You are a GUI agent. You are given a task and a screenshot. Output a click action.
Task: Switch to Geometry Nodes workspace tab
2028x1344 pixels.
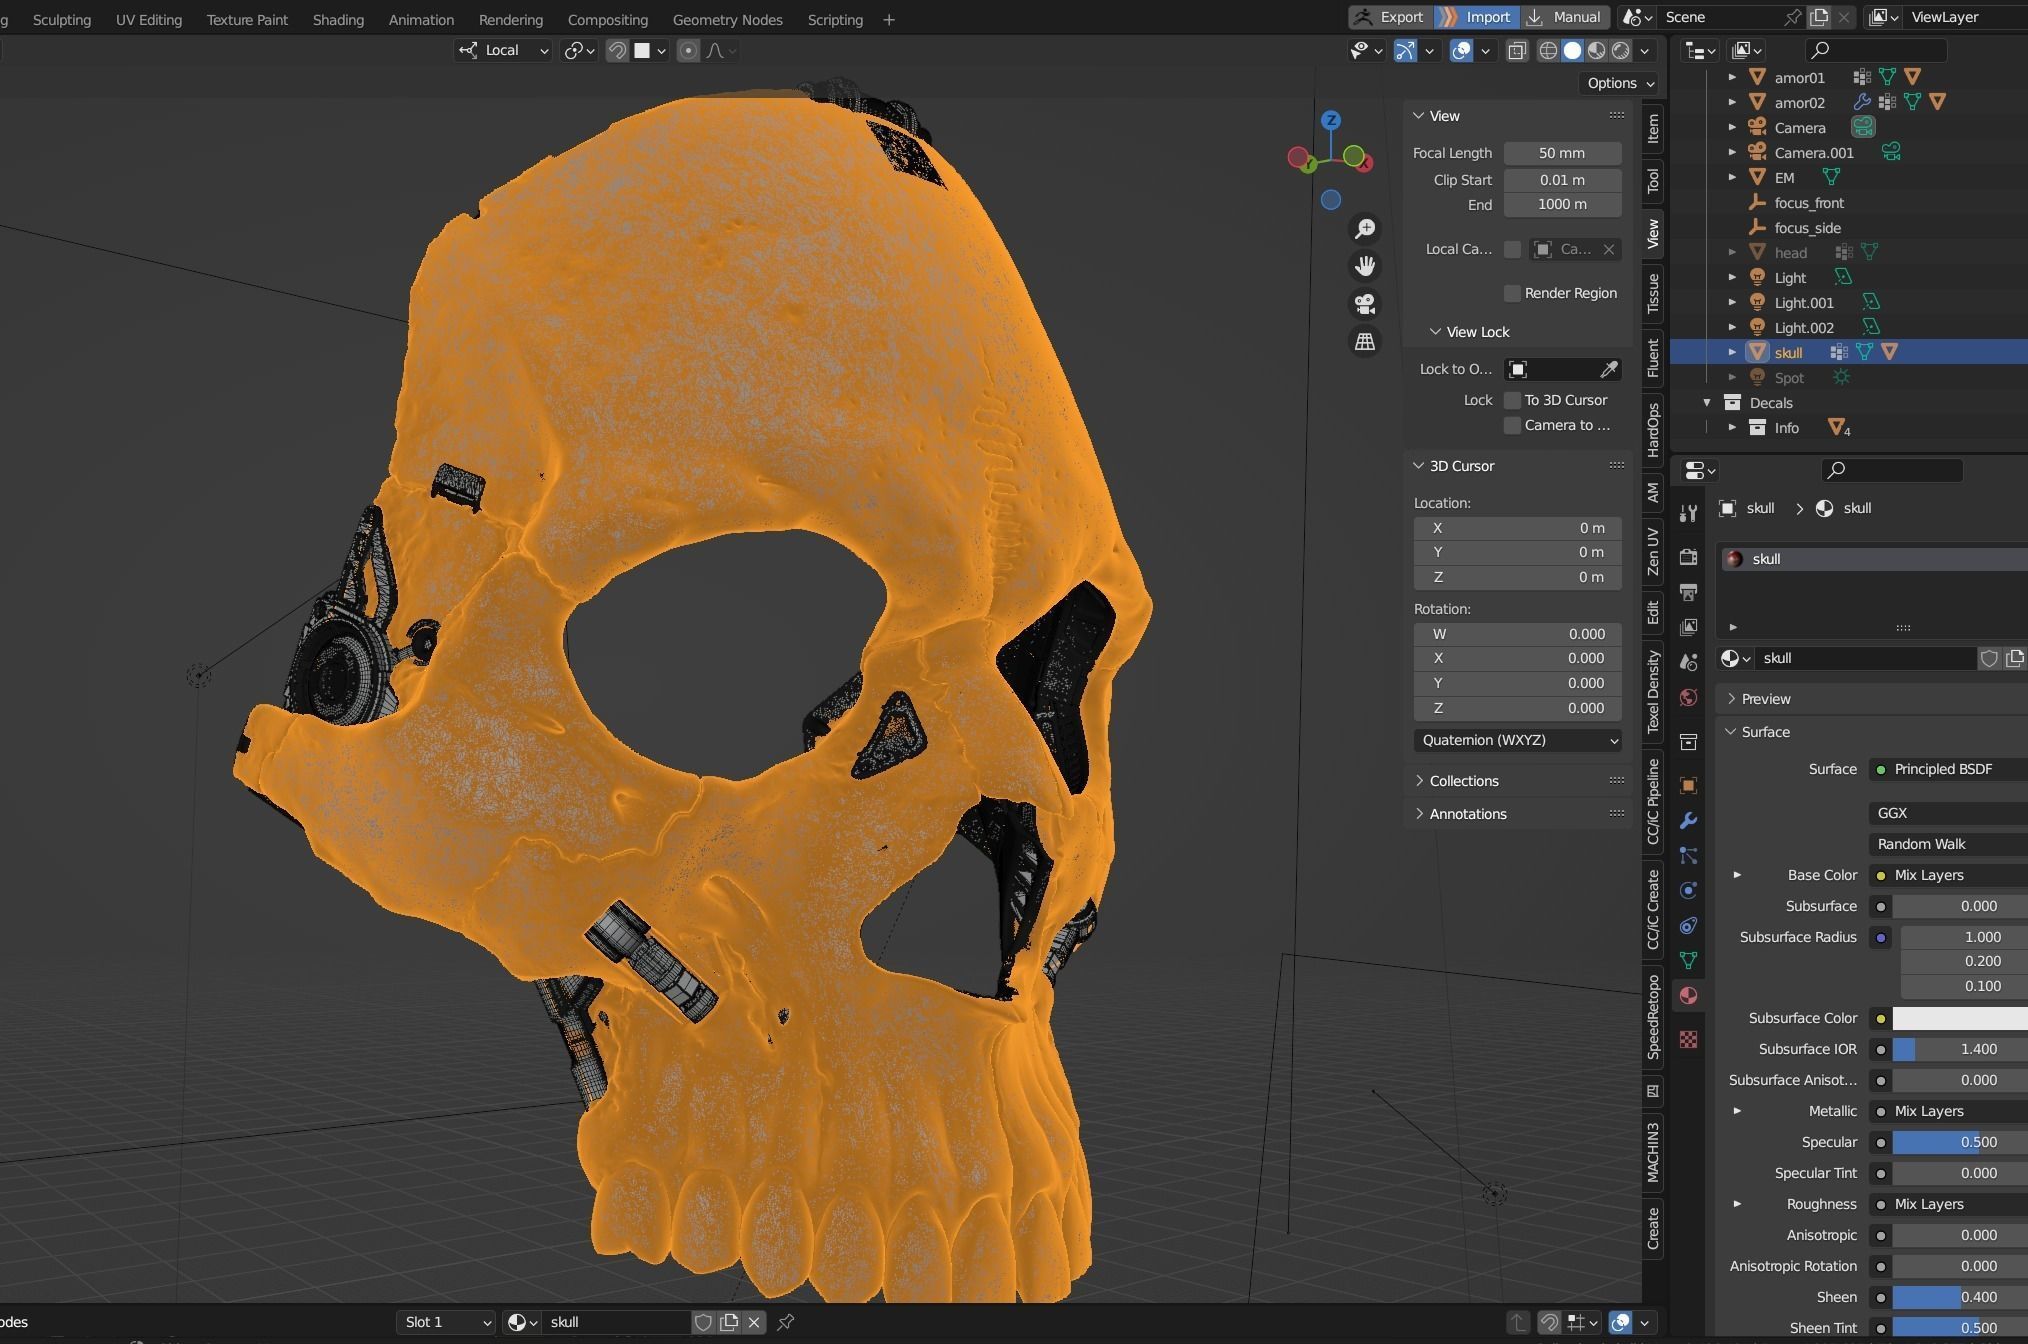tap(727, 20)
